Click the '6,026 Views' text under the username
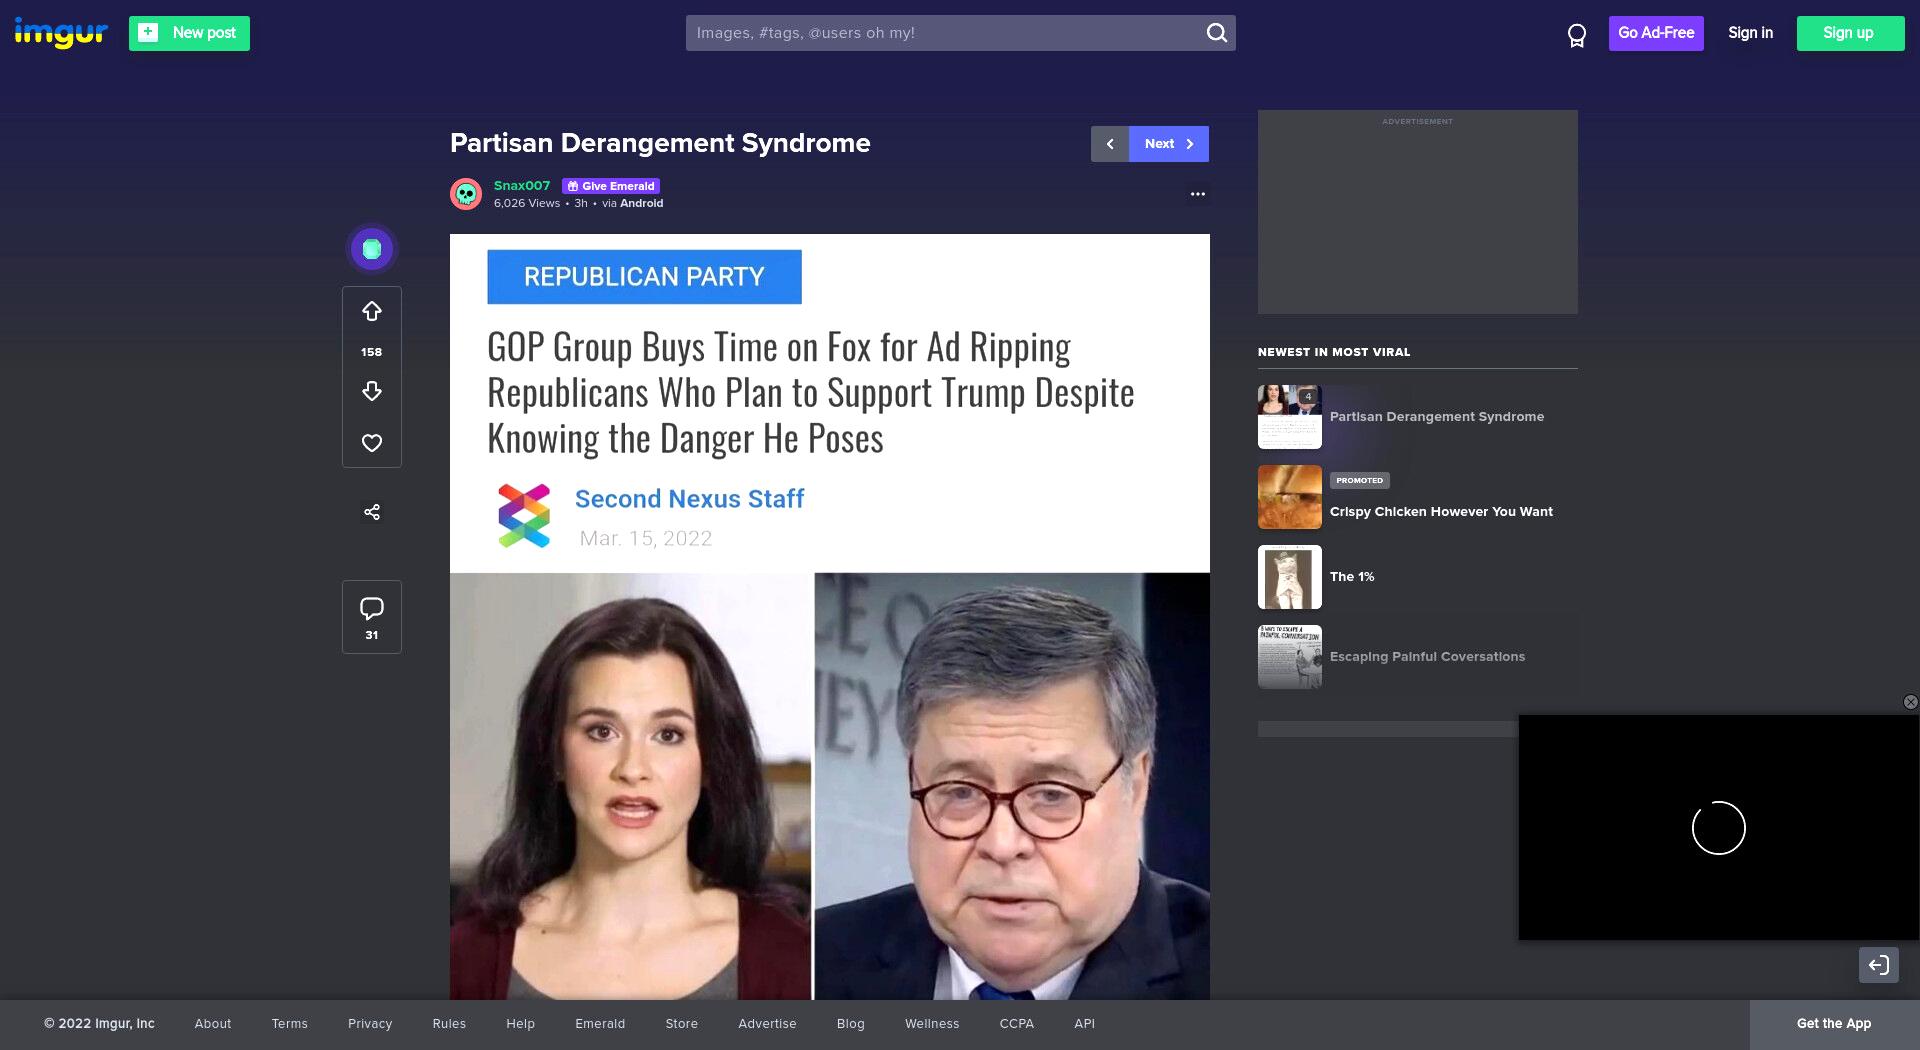This screenshot has width=1920, height=1050. pos(527,203)
